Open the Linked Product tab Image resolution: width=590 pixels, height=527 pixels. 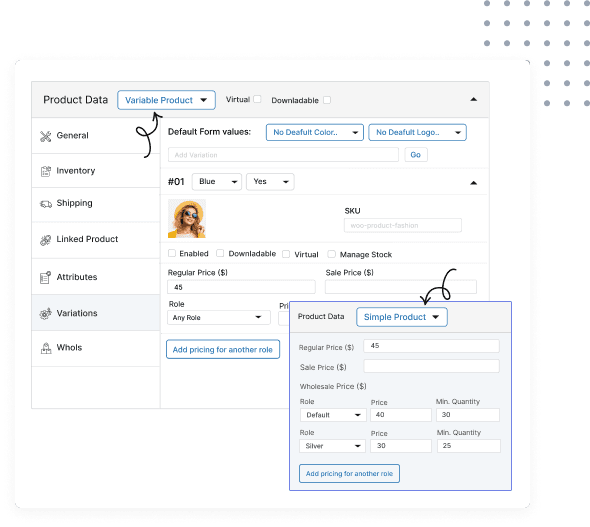point(96,239)
